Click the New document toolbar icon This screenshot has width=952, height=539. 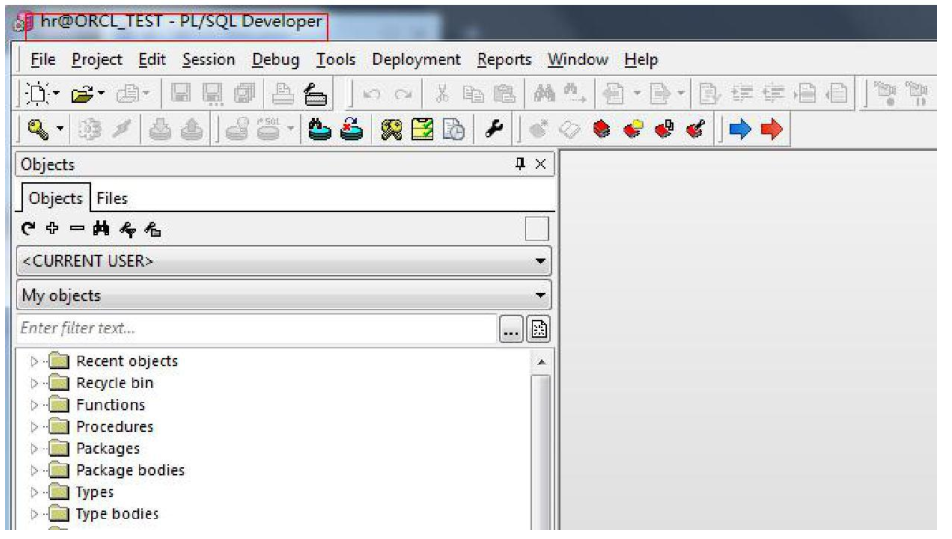pyautogui.click(x=38, y=93)
